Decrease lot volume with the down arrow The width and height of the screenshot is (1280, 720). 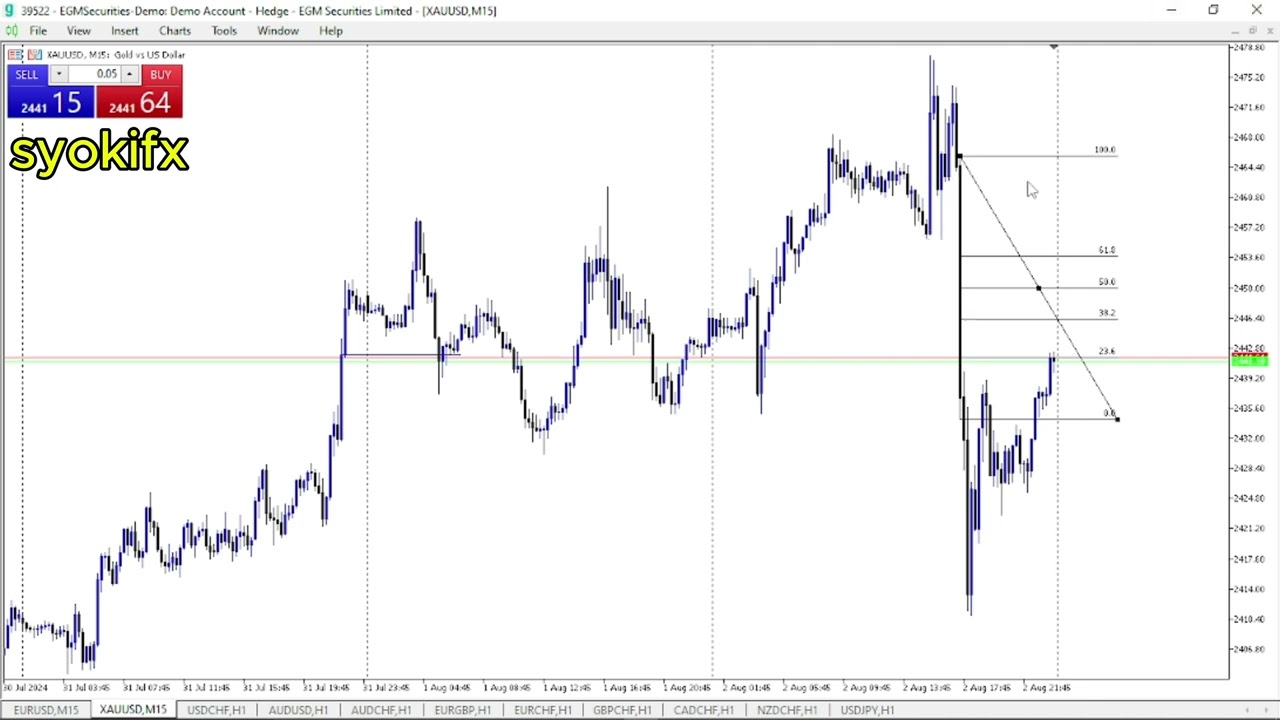pos(58,75)
